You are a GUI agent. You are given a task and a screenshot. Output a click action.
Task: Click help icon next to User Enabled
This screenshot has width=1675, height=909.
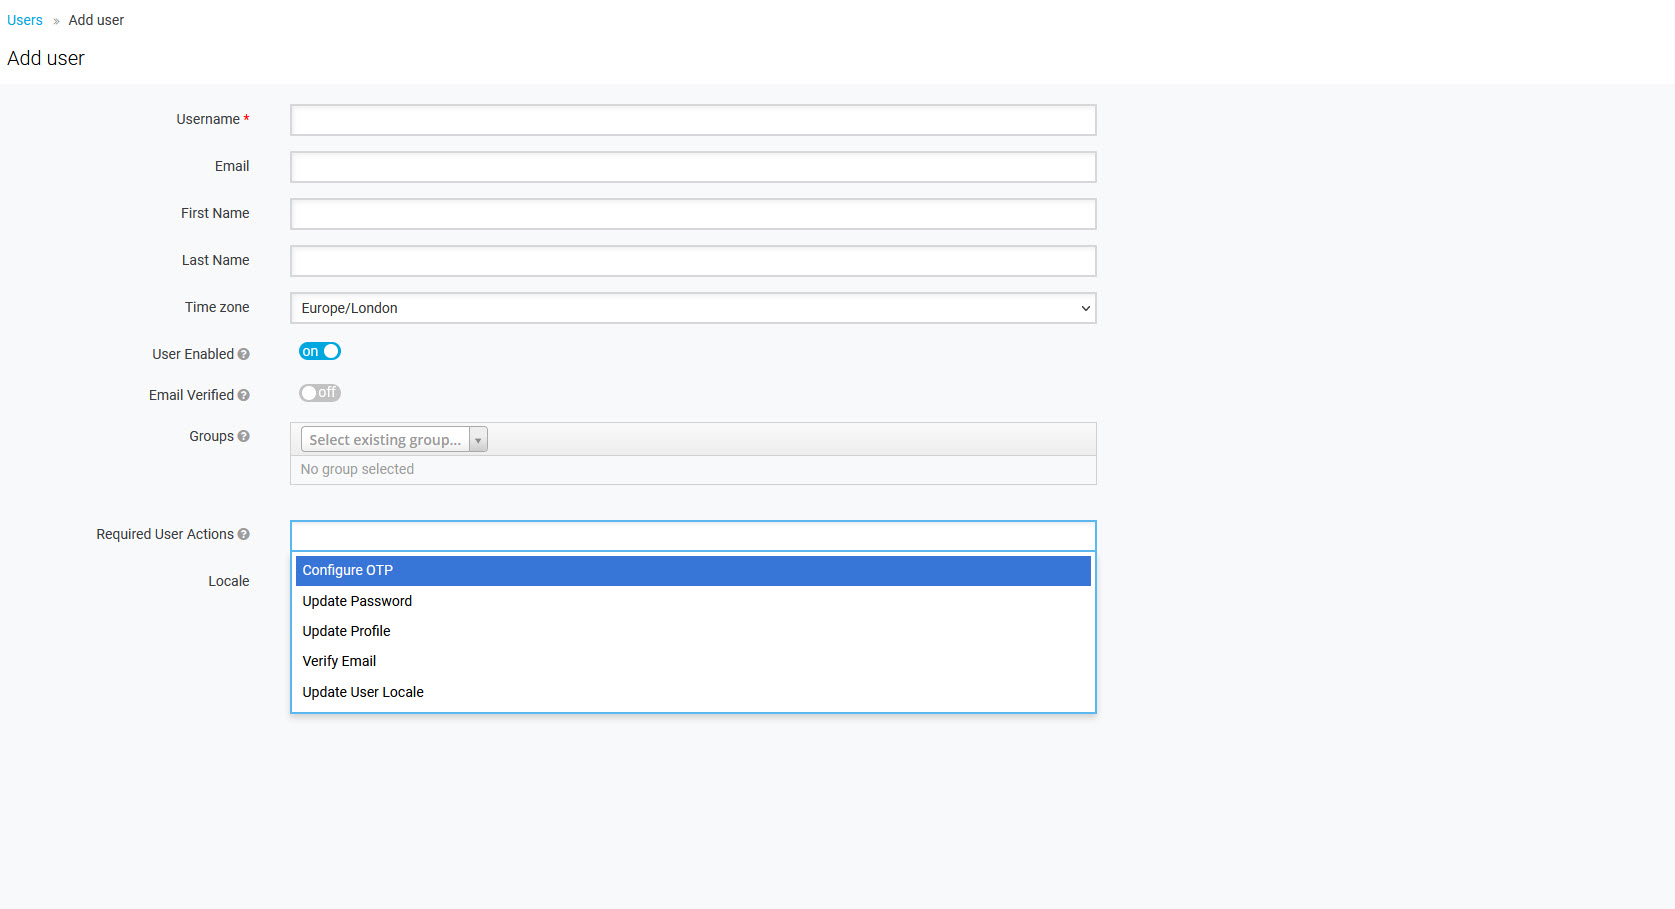click(243, 355)
